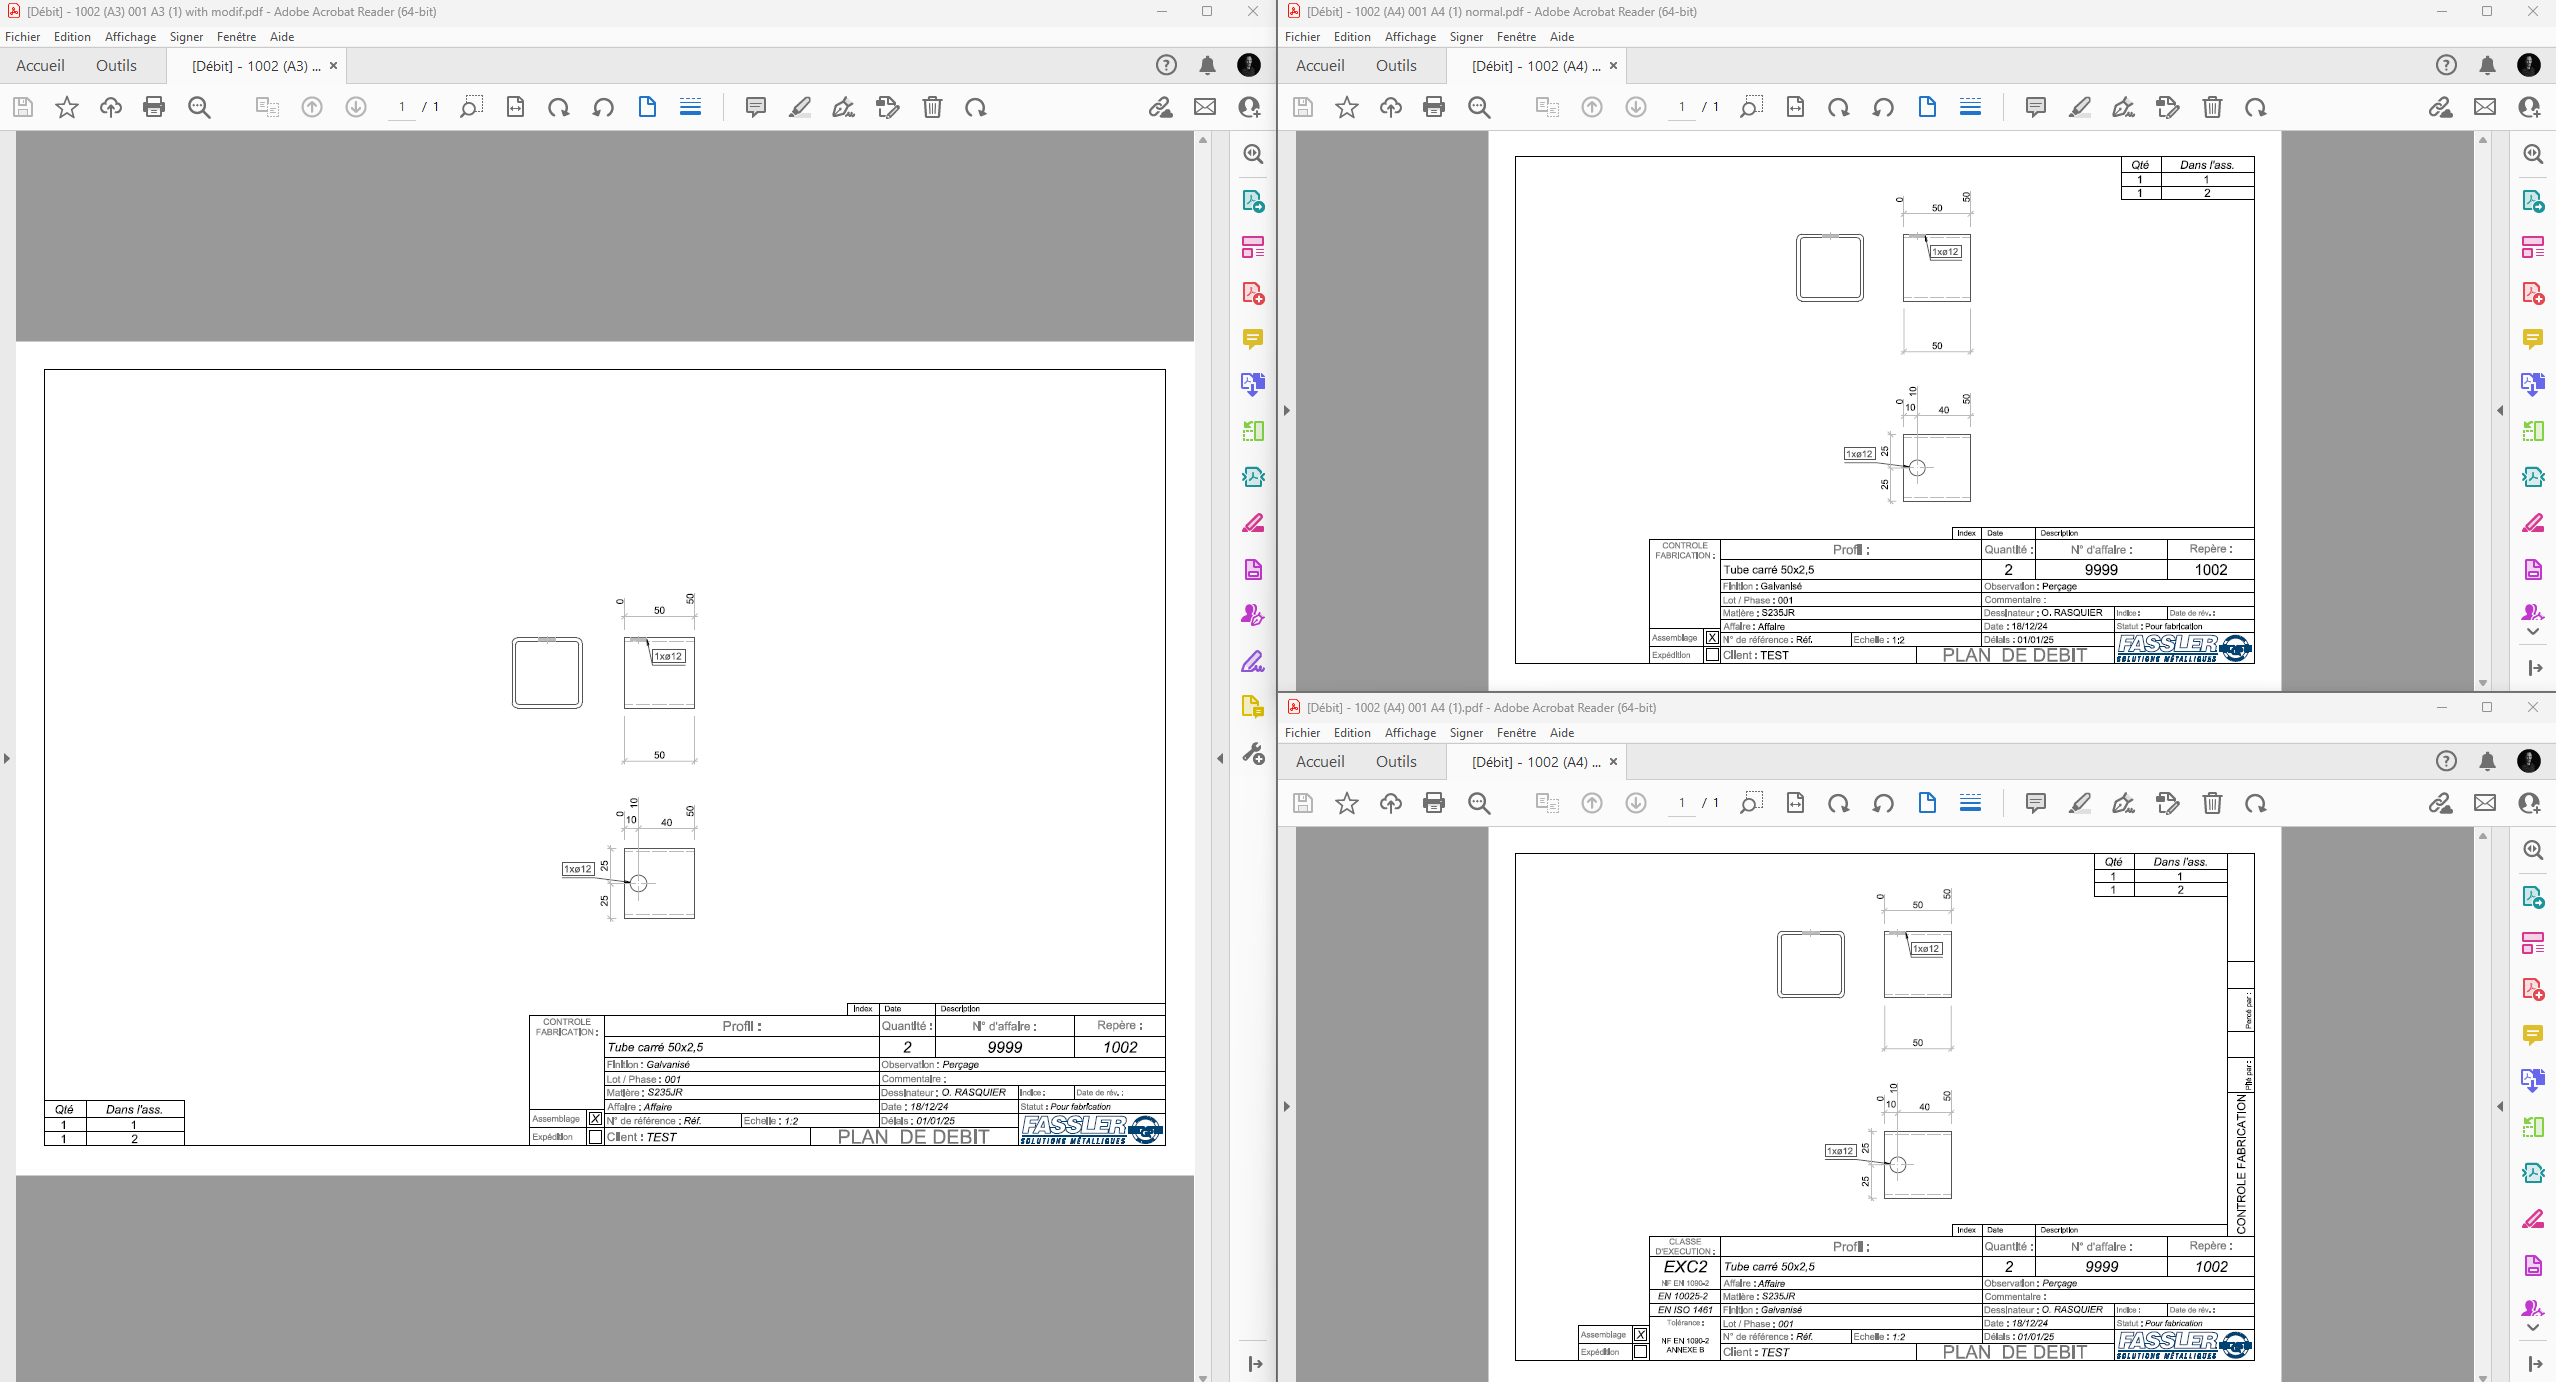Click the zoom-out search icon in the left A3 toolbar

(200, 107)
